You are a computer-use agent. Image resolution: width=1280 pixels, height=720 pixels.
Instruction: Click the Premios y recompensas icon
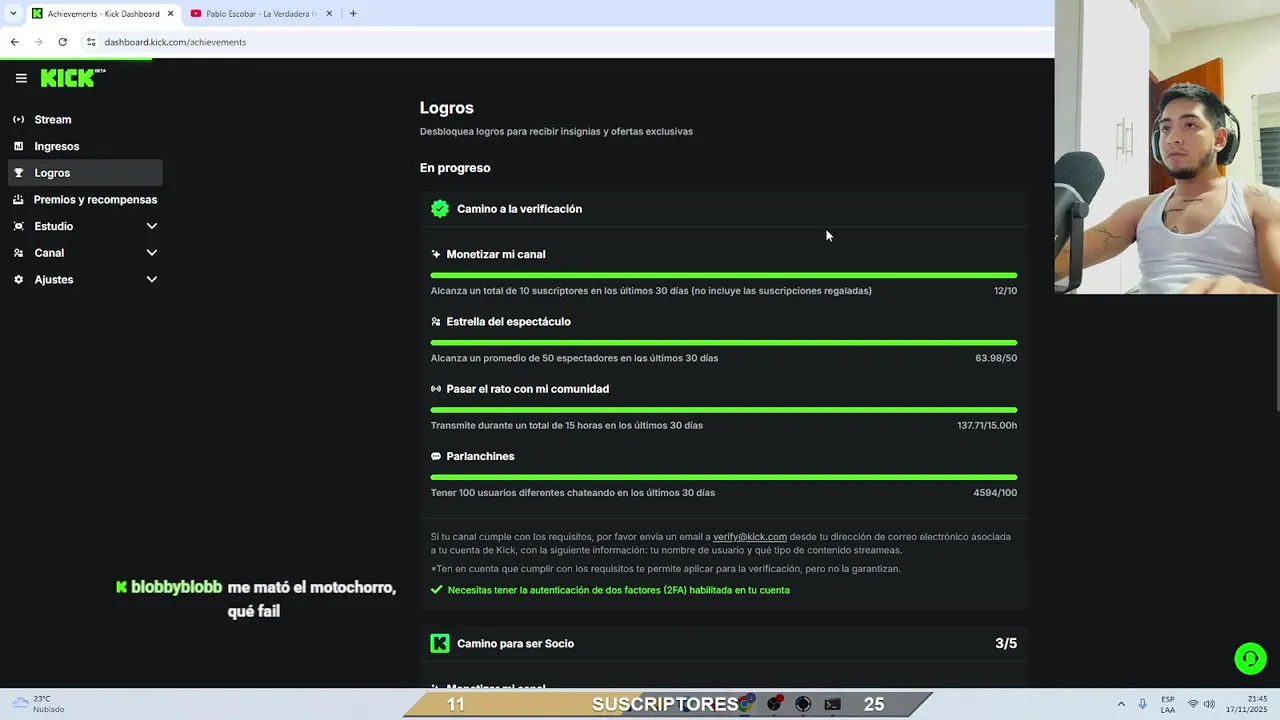pyautogui.click(x=18, y=199)
